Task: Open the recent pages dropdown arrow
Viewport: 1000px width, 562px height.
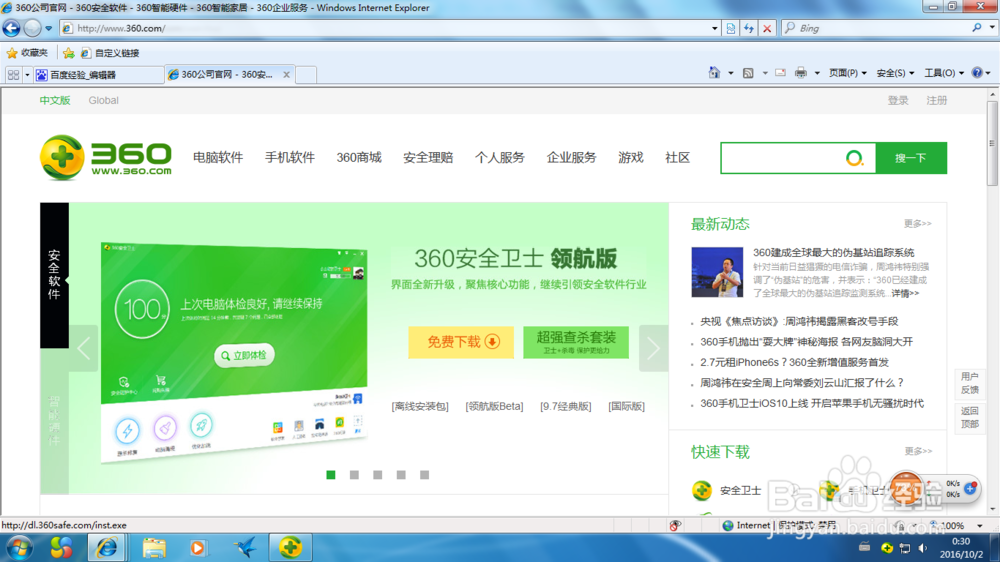Action: [x=48, y=29]
